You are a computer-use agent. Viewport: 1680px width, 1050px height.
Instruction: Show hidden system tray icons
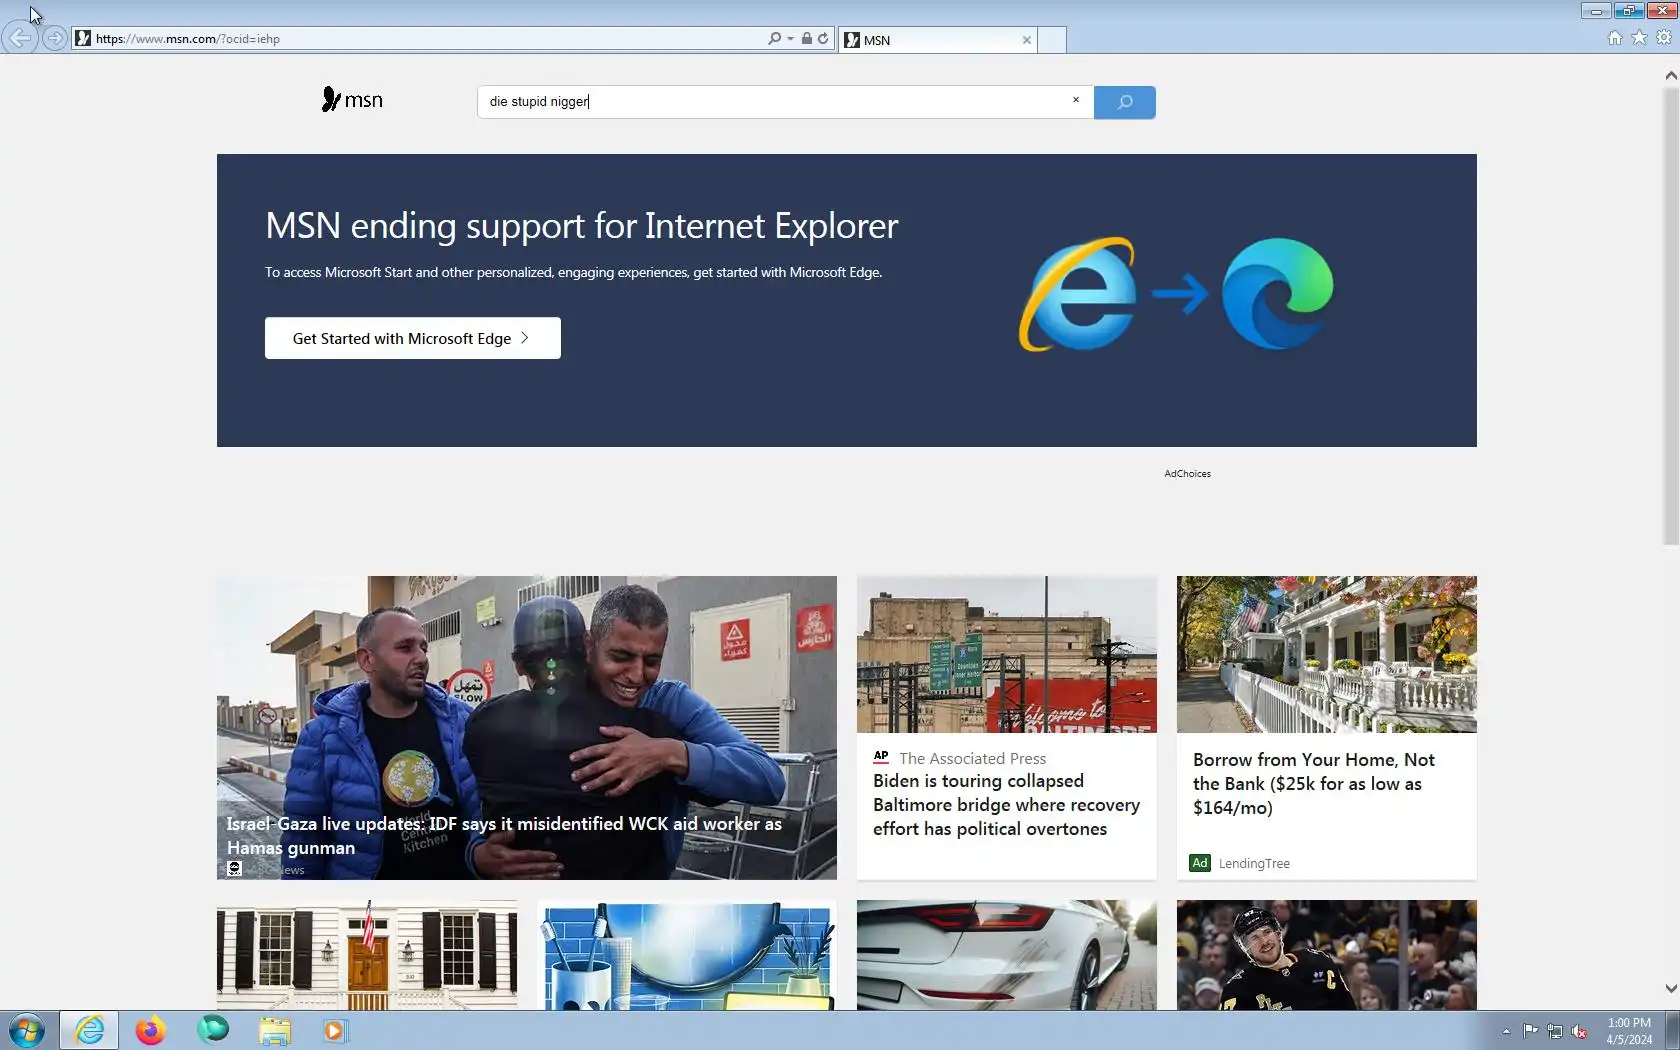click(1506, 1031)
